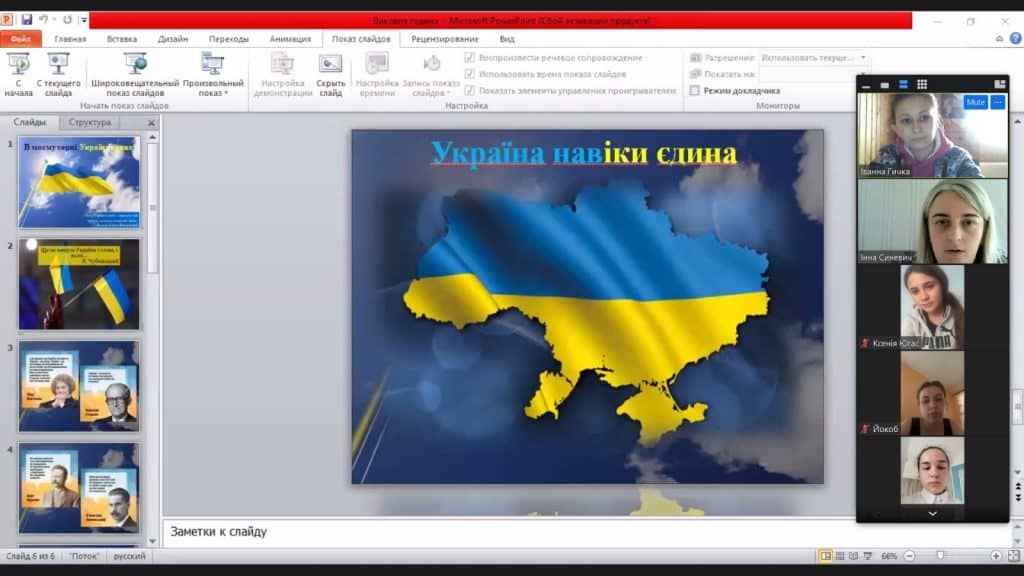
Task: Switch to Структура outline pane tab
Action: [x=90, y=123]
